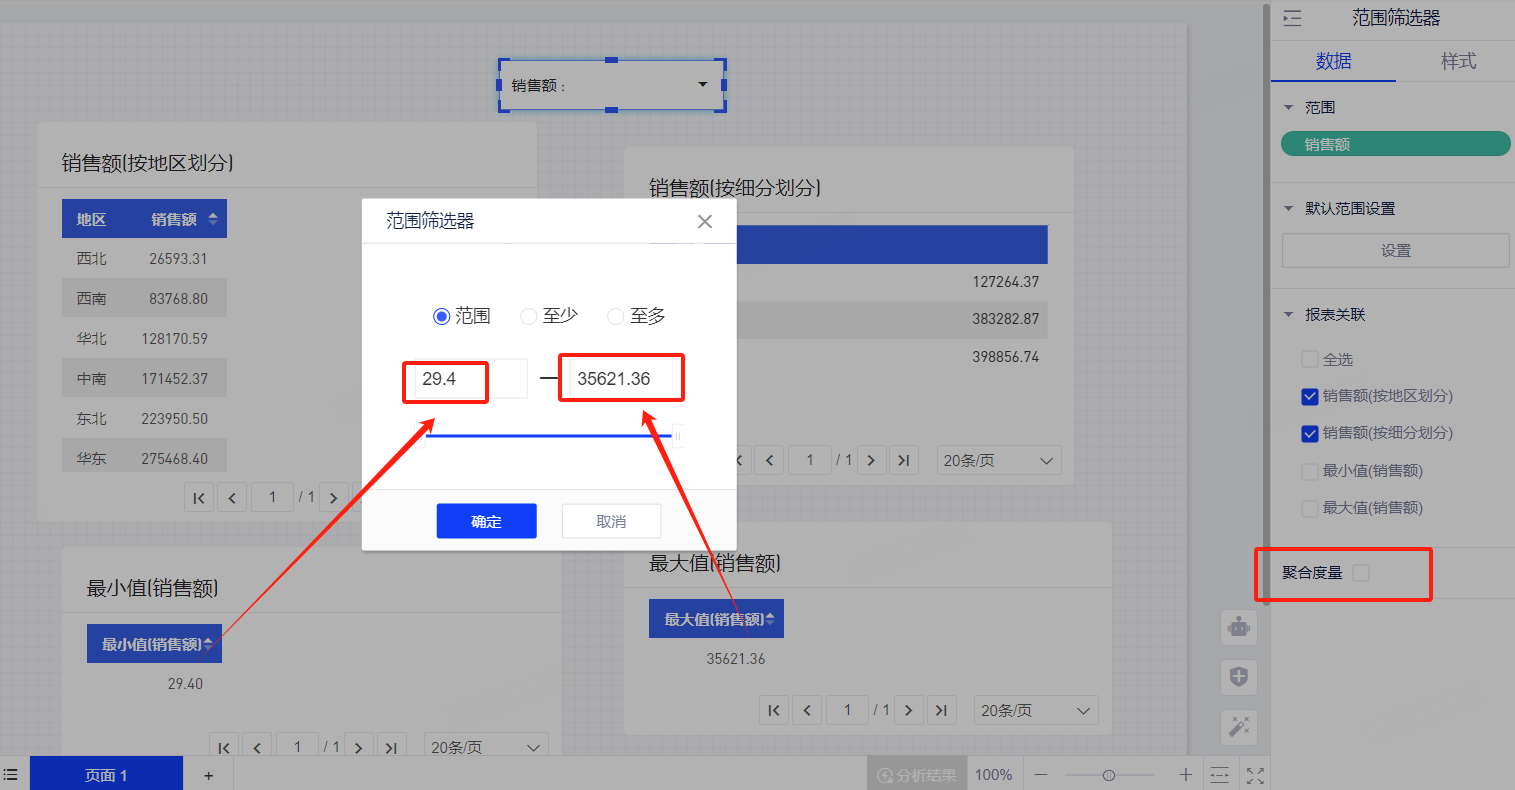The image size is (1515, 790).
Task: Click the zoom-in plus icon
Action: pos(1185,775)
